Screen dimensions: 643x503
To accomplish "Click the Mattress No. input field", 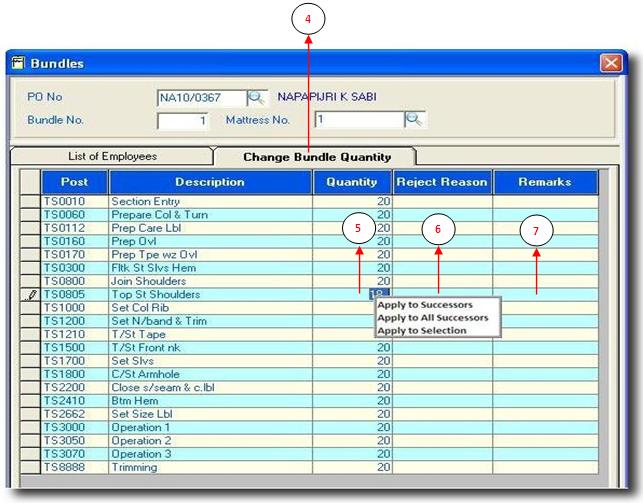I will 358,120.
